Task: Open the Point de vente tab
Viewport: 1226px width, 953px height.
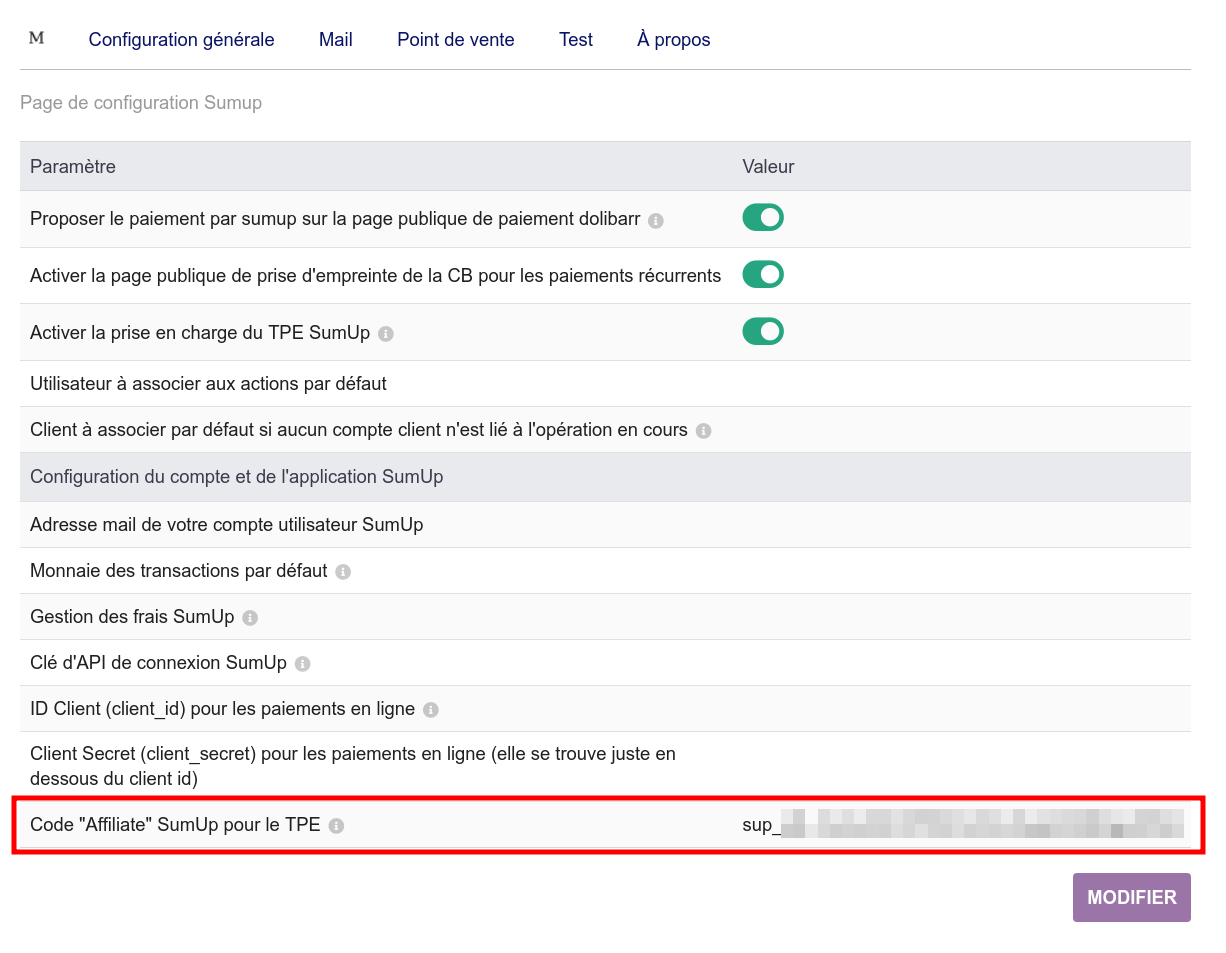Action: [x=456, y=40]
